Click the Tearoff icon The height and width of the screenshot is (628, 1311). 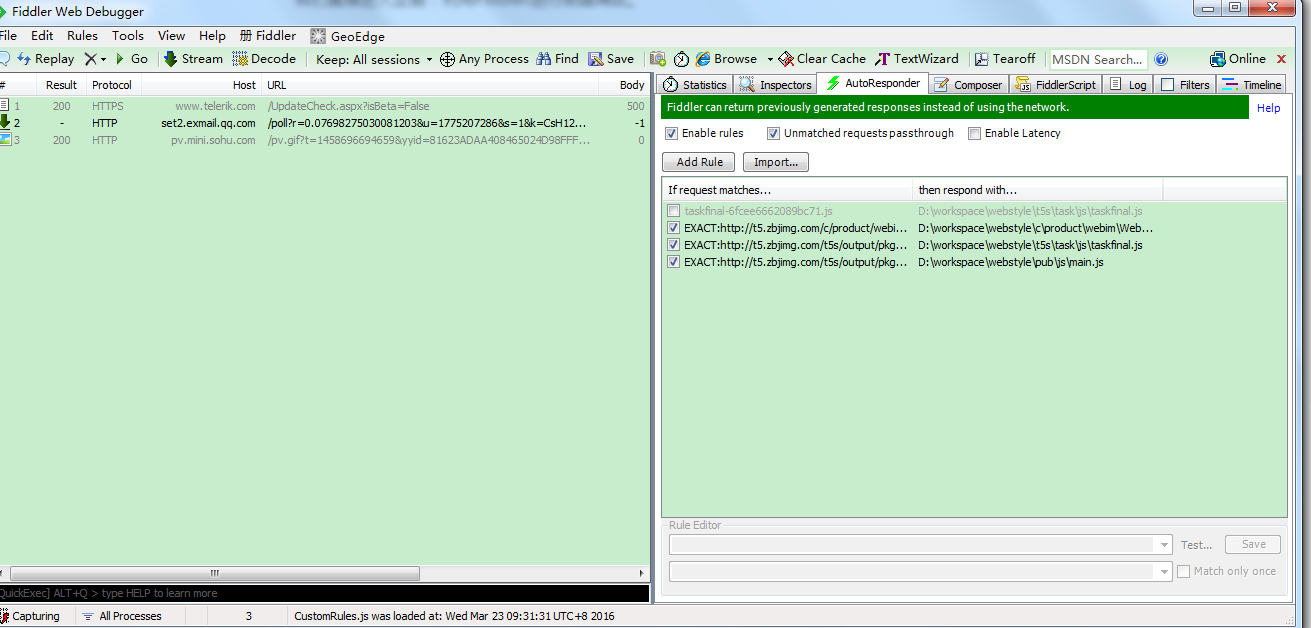(982, 59)
